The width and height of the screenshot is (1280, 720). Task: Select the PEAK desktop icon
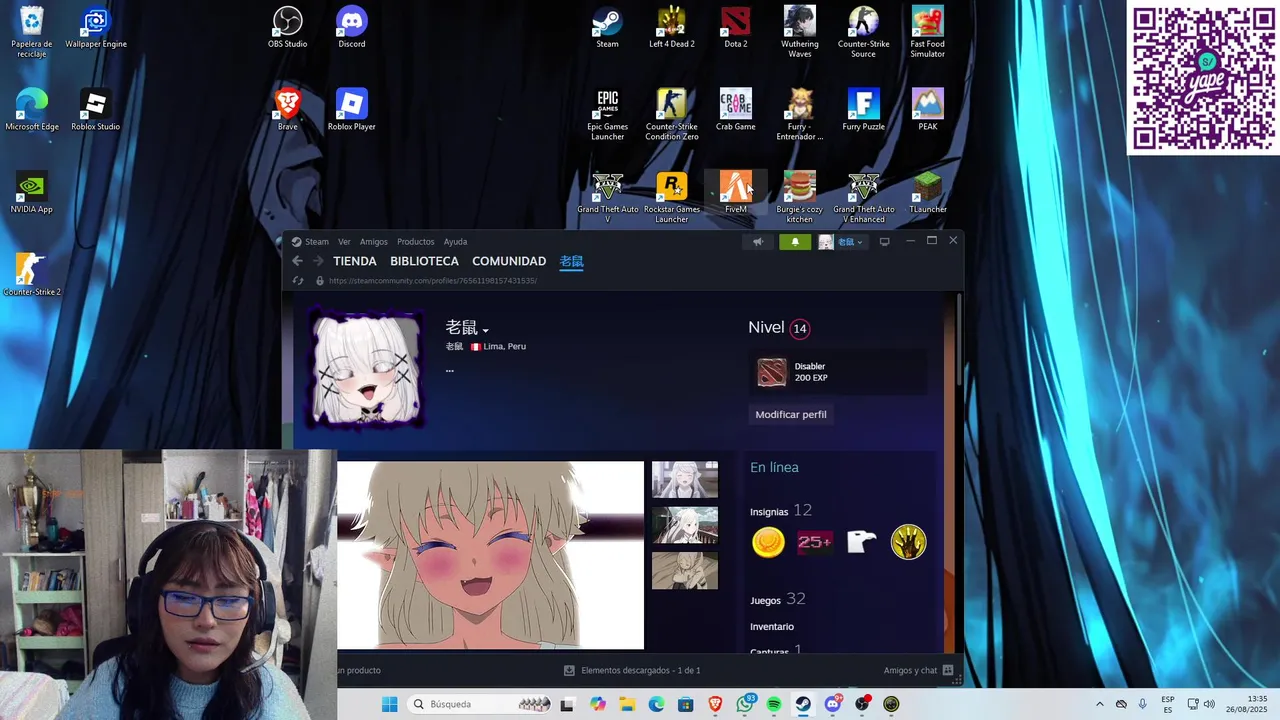(x=928, y=110)
